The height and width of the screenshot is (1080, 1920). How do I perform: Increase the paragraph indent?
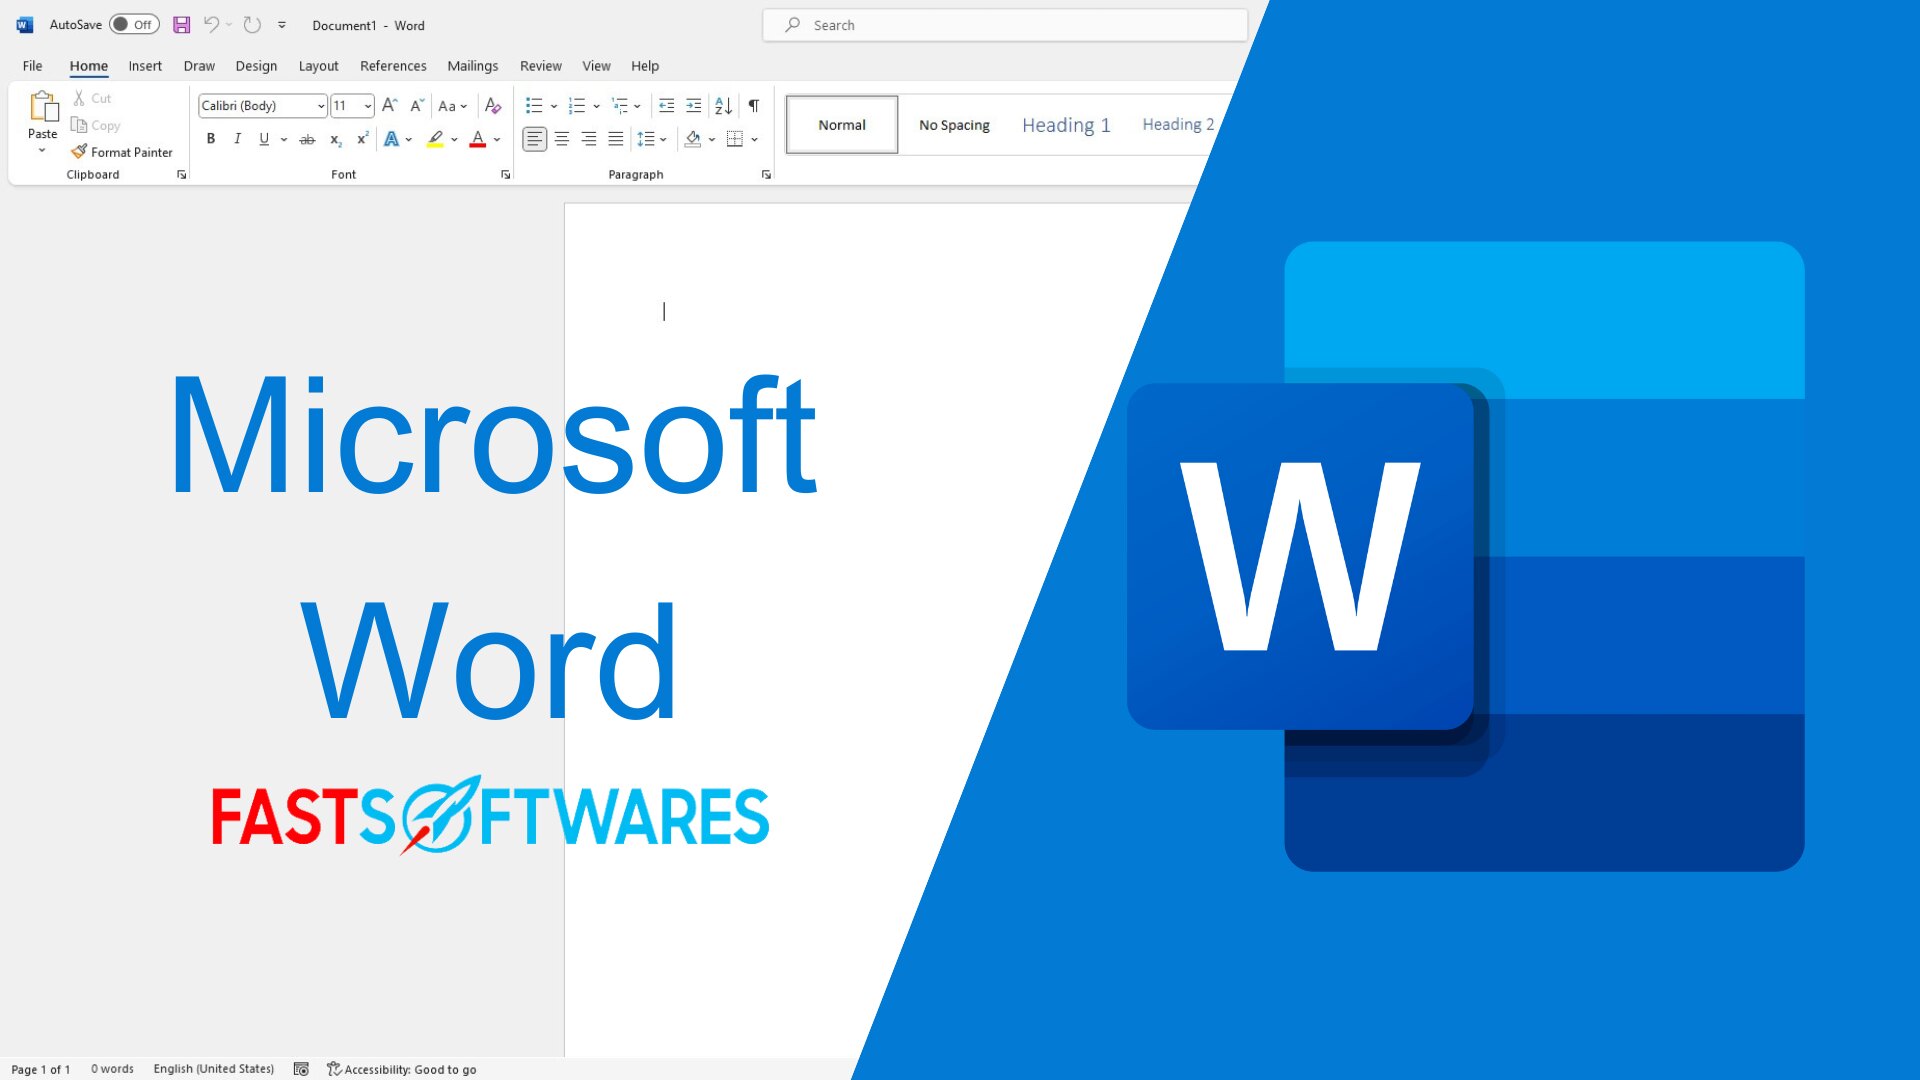(x=694, y=105)
